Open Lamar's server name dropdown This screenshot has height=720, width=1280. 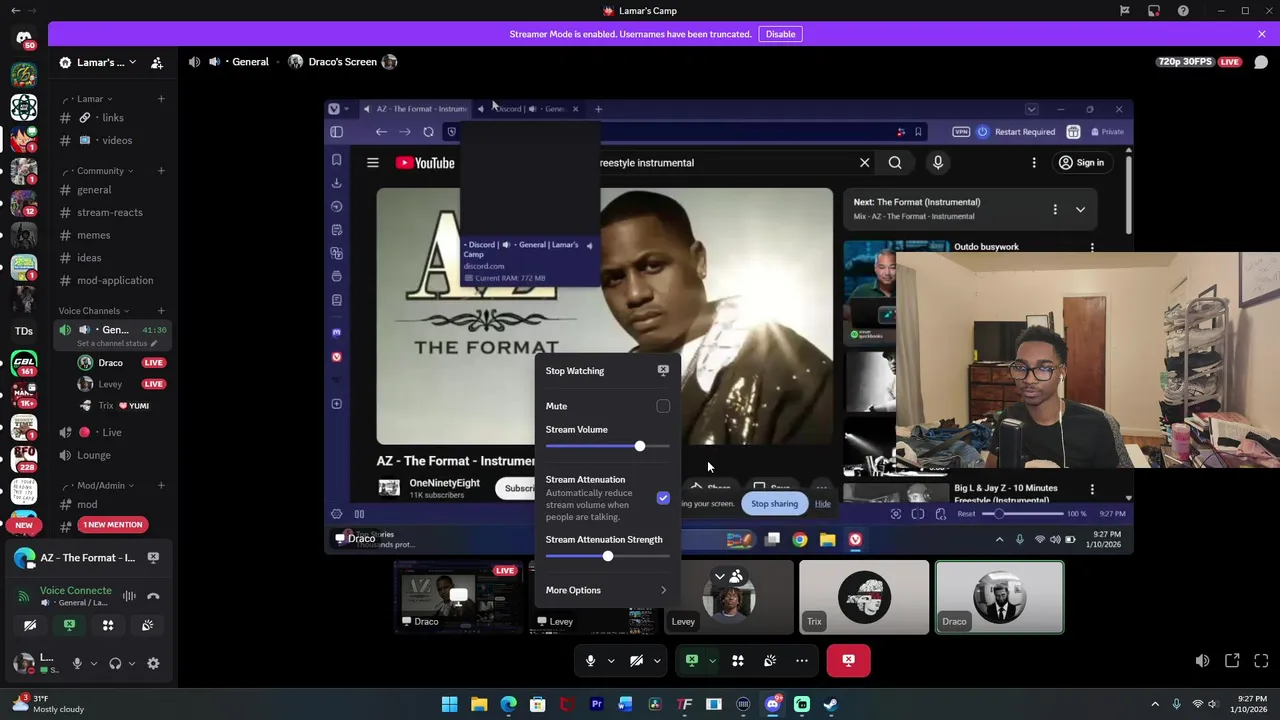97,62
